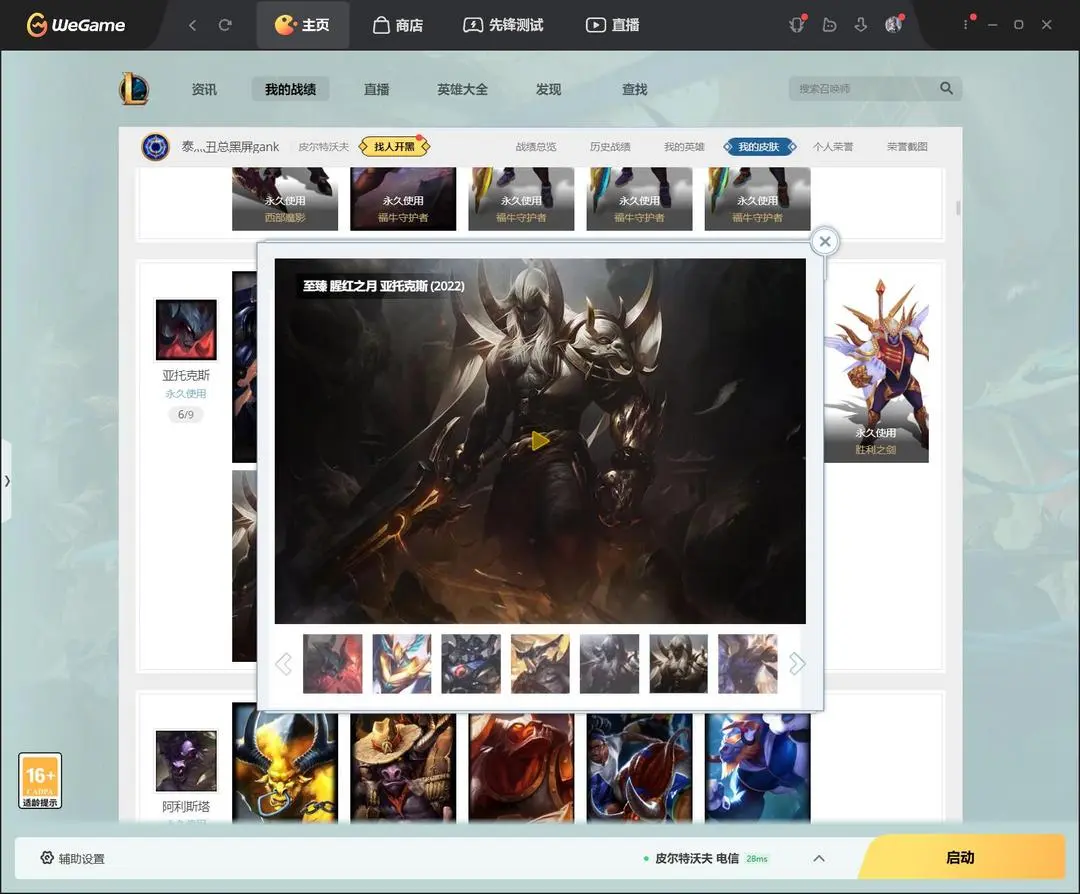Play the skin preview video

tap(540, 441)
